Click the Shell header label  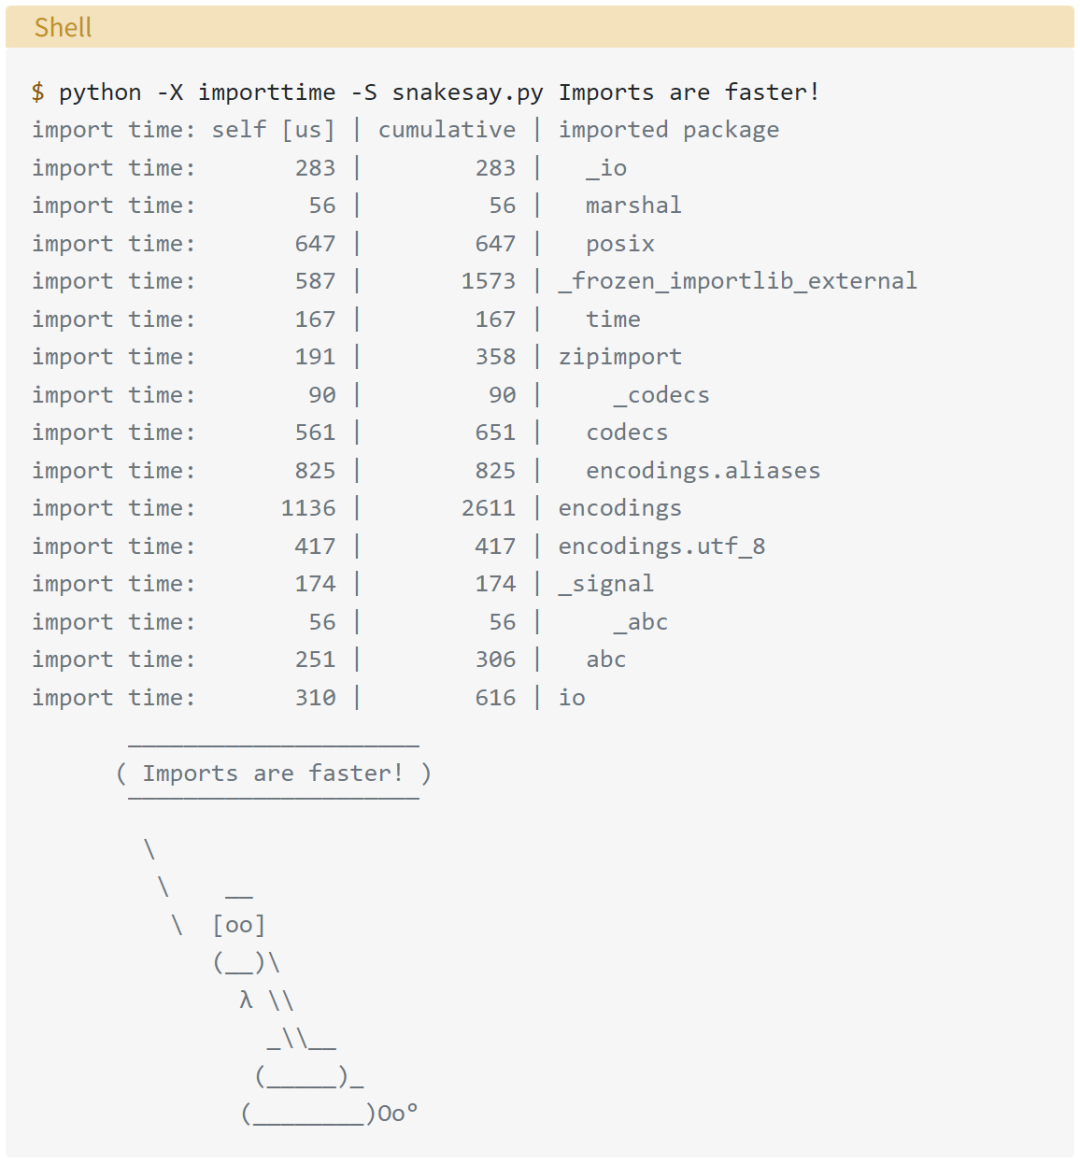tap(63, 27)
